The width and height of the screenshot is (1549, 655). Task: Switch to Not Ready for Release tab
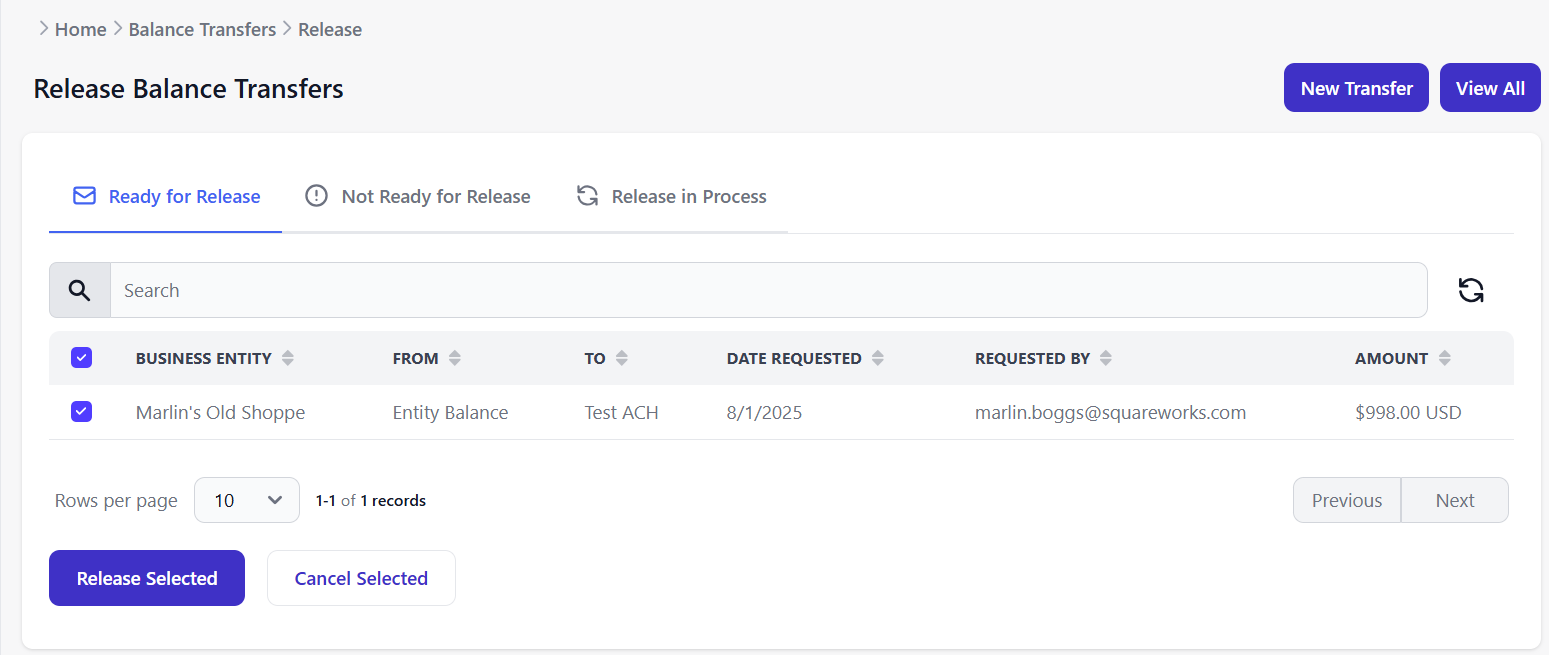point(418,197)
